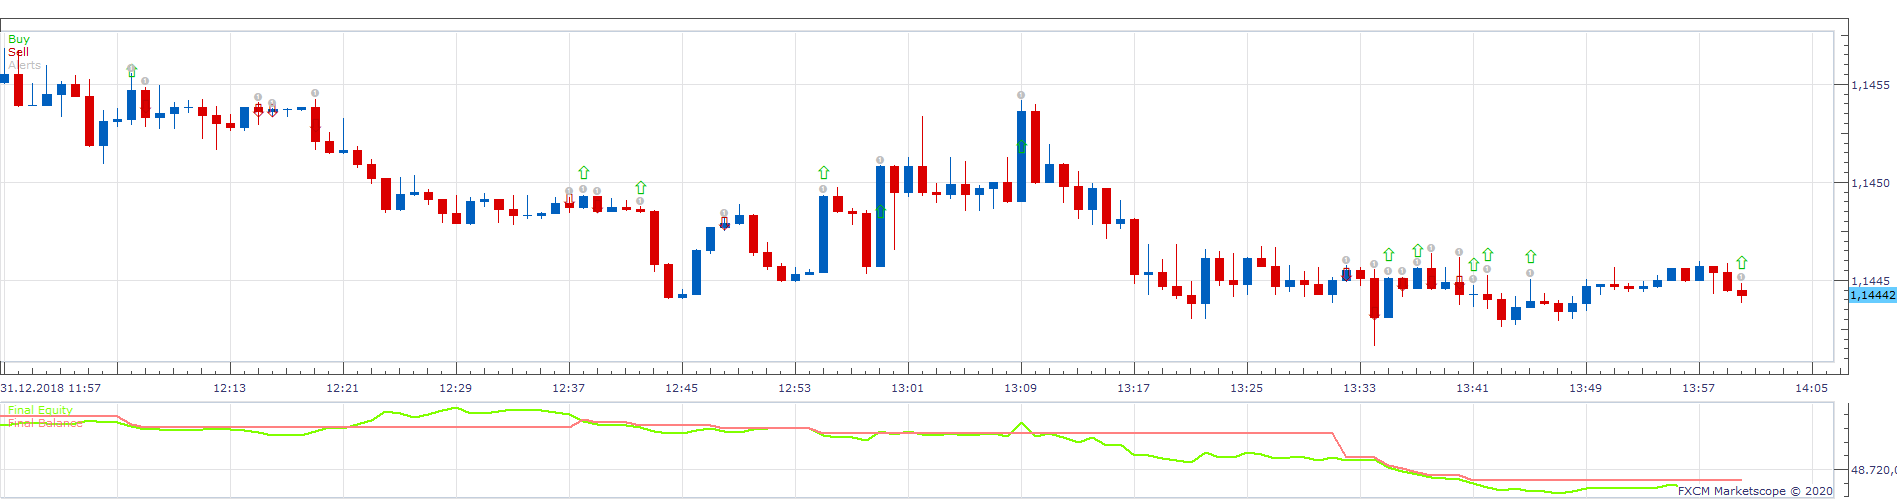Select the lone buy arrow at 13:45

(x=1530, y=257)
